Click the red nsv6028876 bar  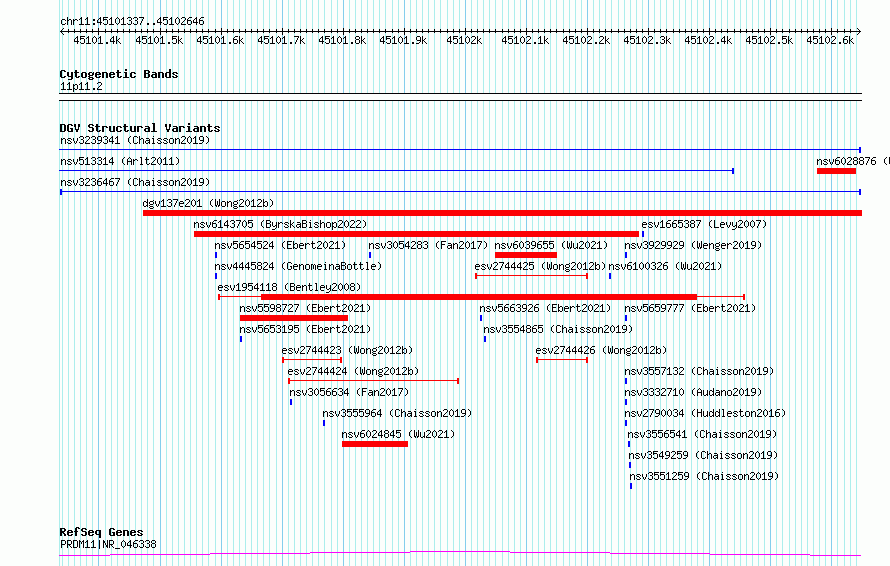[x=837, y=171]
